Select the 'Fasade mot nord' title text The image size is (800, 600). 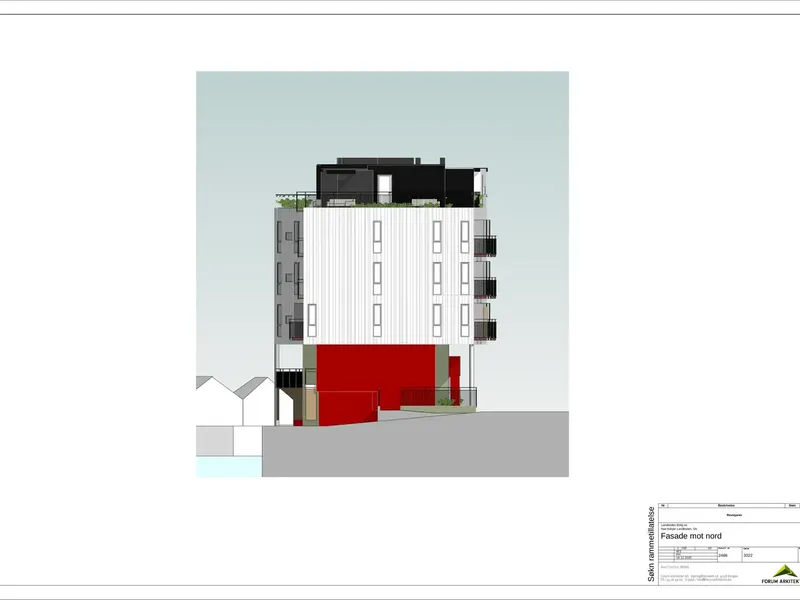coord(691,536)
